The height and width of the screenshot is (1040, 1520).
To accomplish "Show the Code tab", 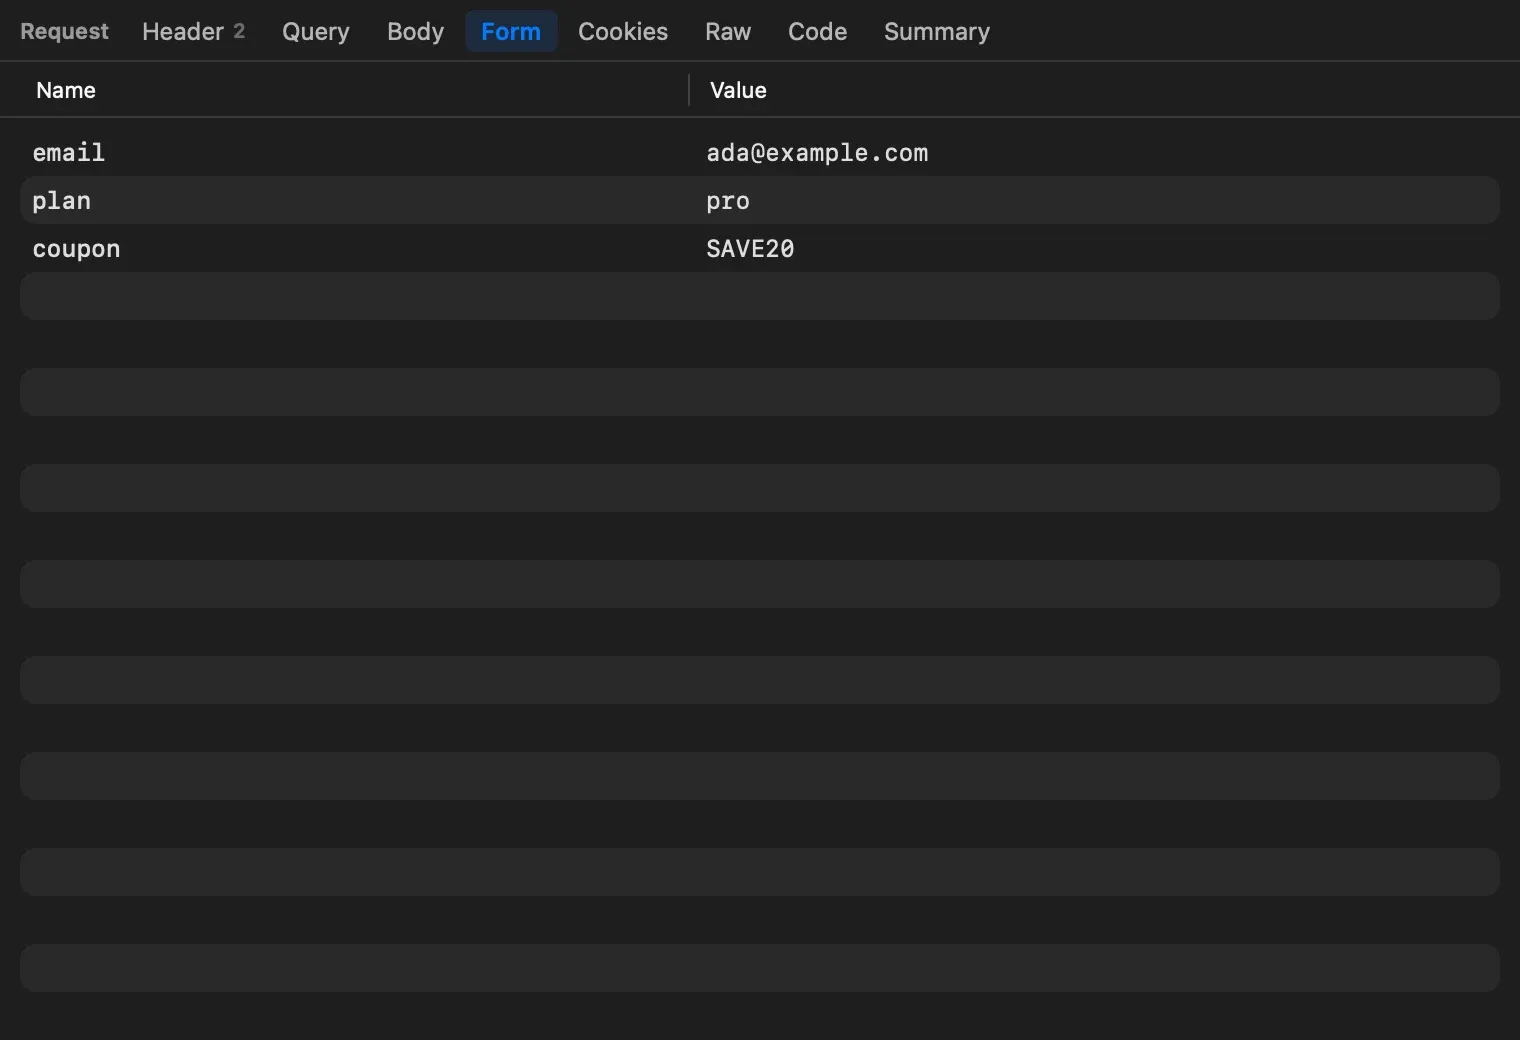I will [x=817, y=32].
